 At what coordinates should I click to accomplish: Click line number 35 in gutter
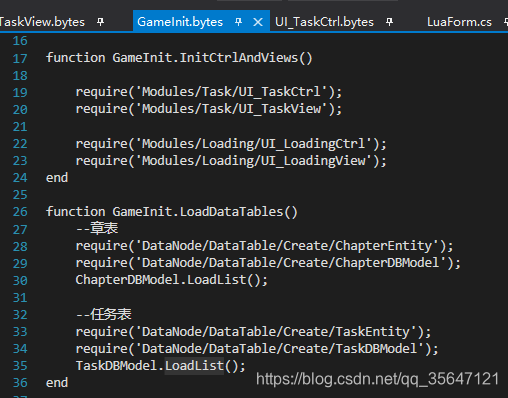pyautogui.click(x=20, y=366)
